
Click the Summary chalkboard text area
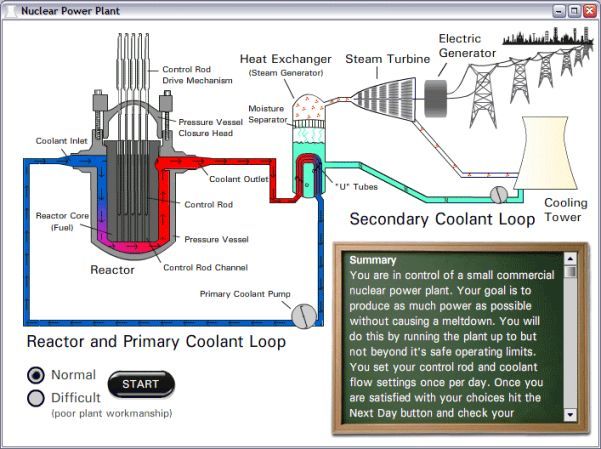[452, 336]
